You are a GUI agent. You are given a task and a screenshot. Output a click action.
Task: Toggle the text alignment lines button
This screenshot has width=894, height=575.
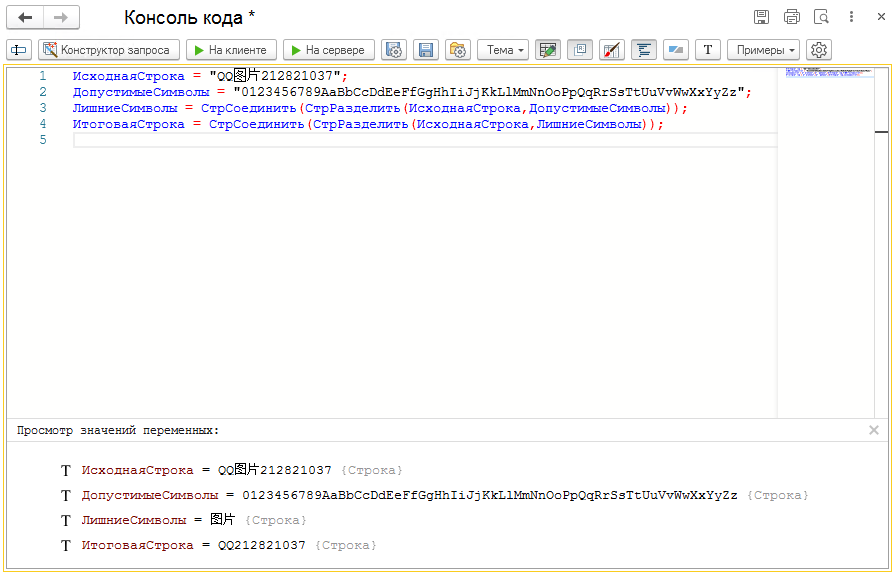coord(644,50)
